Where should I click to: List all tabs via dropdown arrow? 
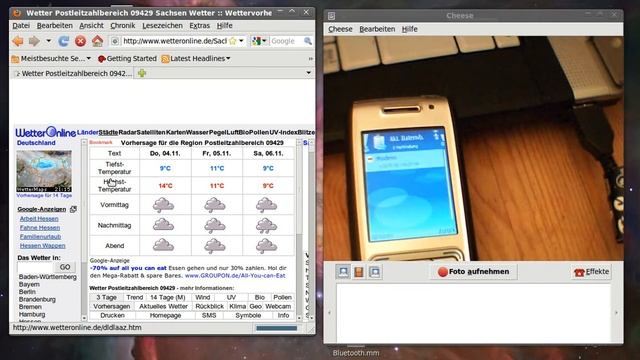[309, 73]
